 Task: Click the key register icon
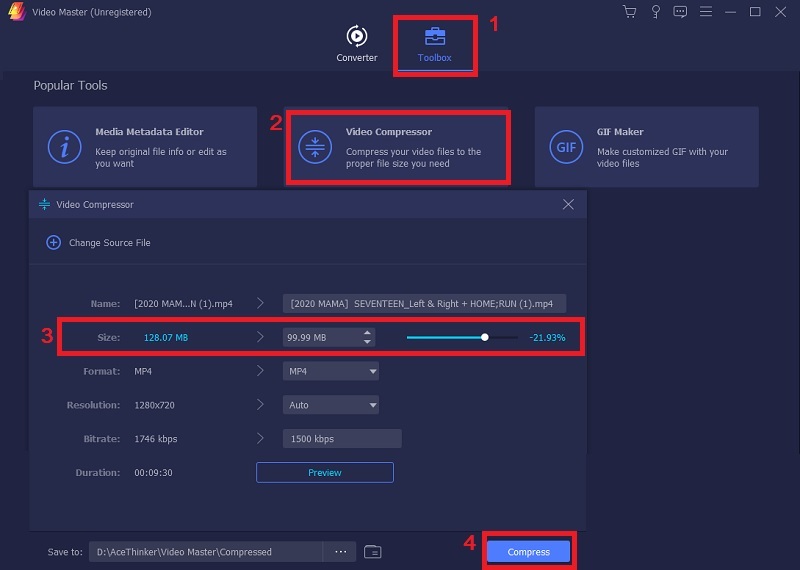click(656, 12)
